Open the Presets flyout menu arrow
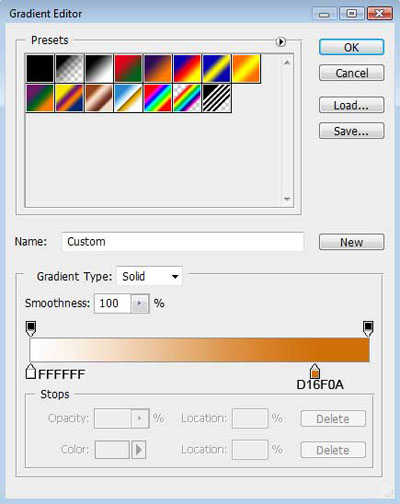Screen dimensions: 400x504 click(x=281, y=42)
